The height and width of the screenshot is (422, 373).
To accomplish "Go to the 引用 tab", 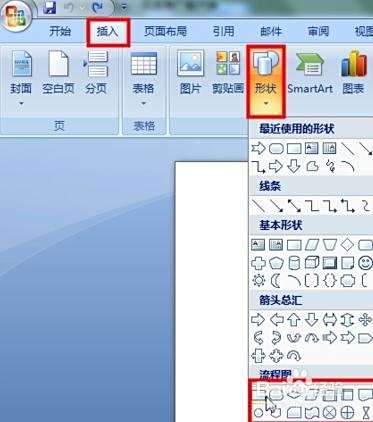I will coord(224,32).
